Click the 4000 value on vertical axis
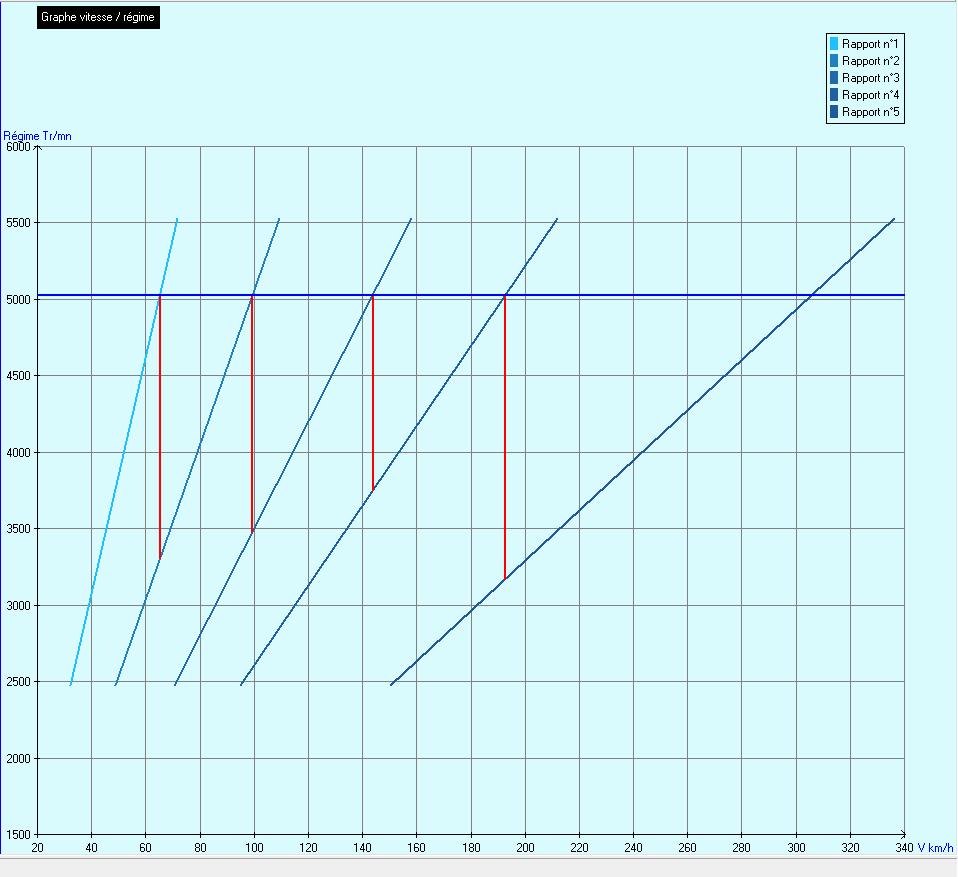Screen dimensions: 958x877 coord(18,453)
